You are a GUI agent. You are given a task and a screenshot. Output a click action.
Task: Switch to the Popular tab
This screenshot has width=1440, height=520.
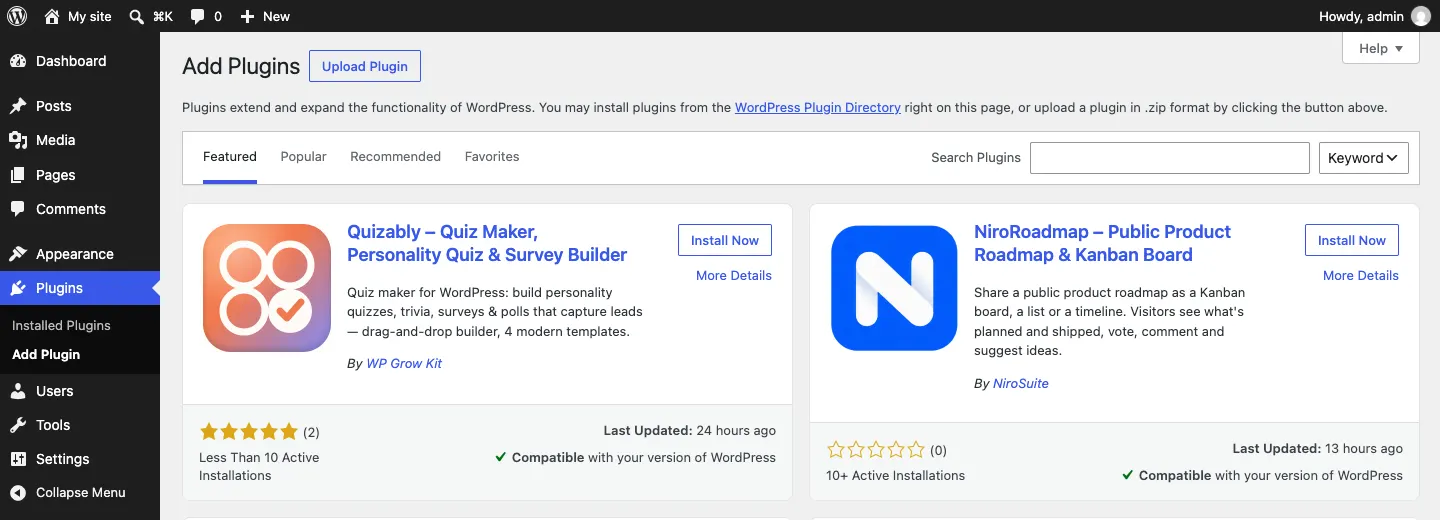[x=304, y=157]
